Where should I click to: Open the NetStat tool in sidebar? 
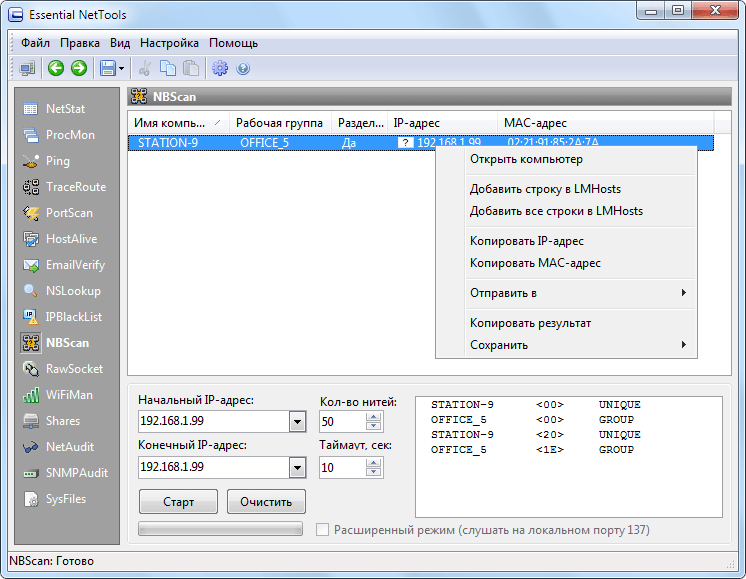pyautogui.click(x=53, y=109)
